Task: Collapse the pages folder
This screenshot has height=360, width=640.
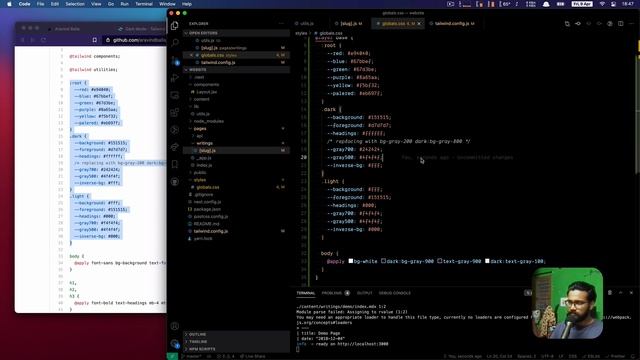Action: click(237, 129)
